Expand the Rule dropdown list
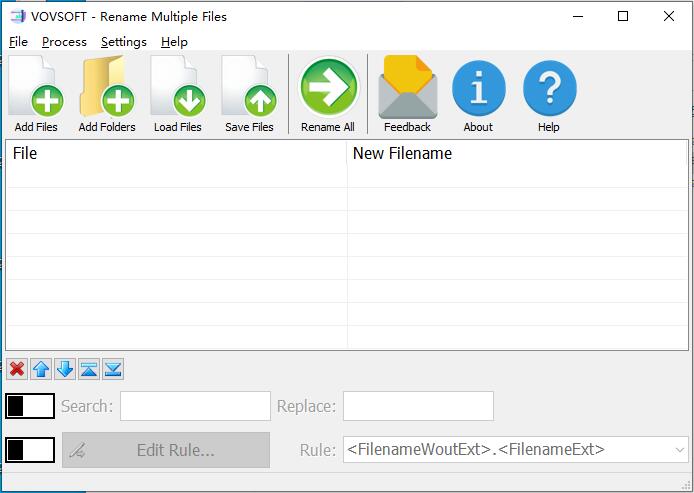 point(680,450)
